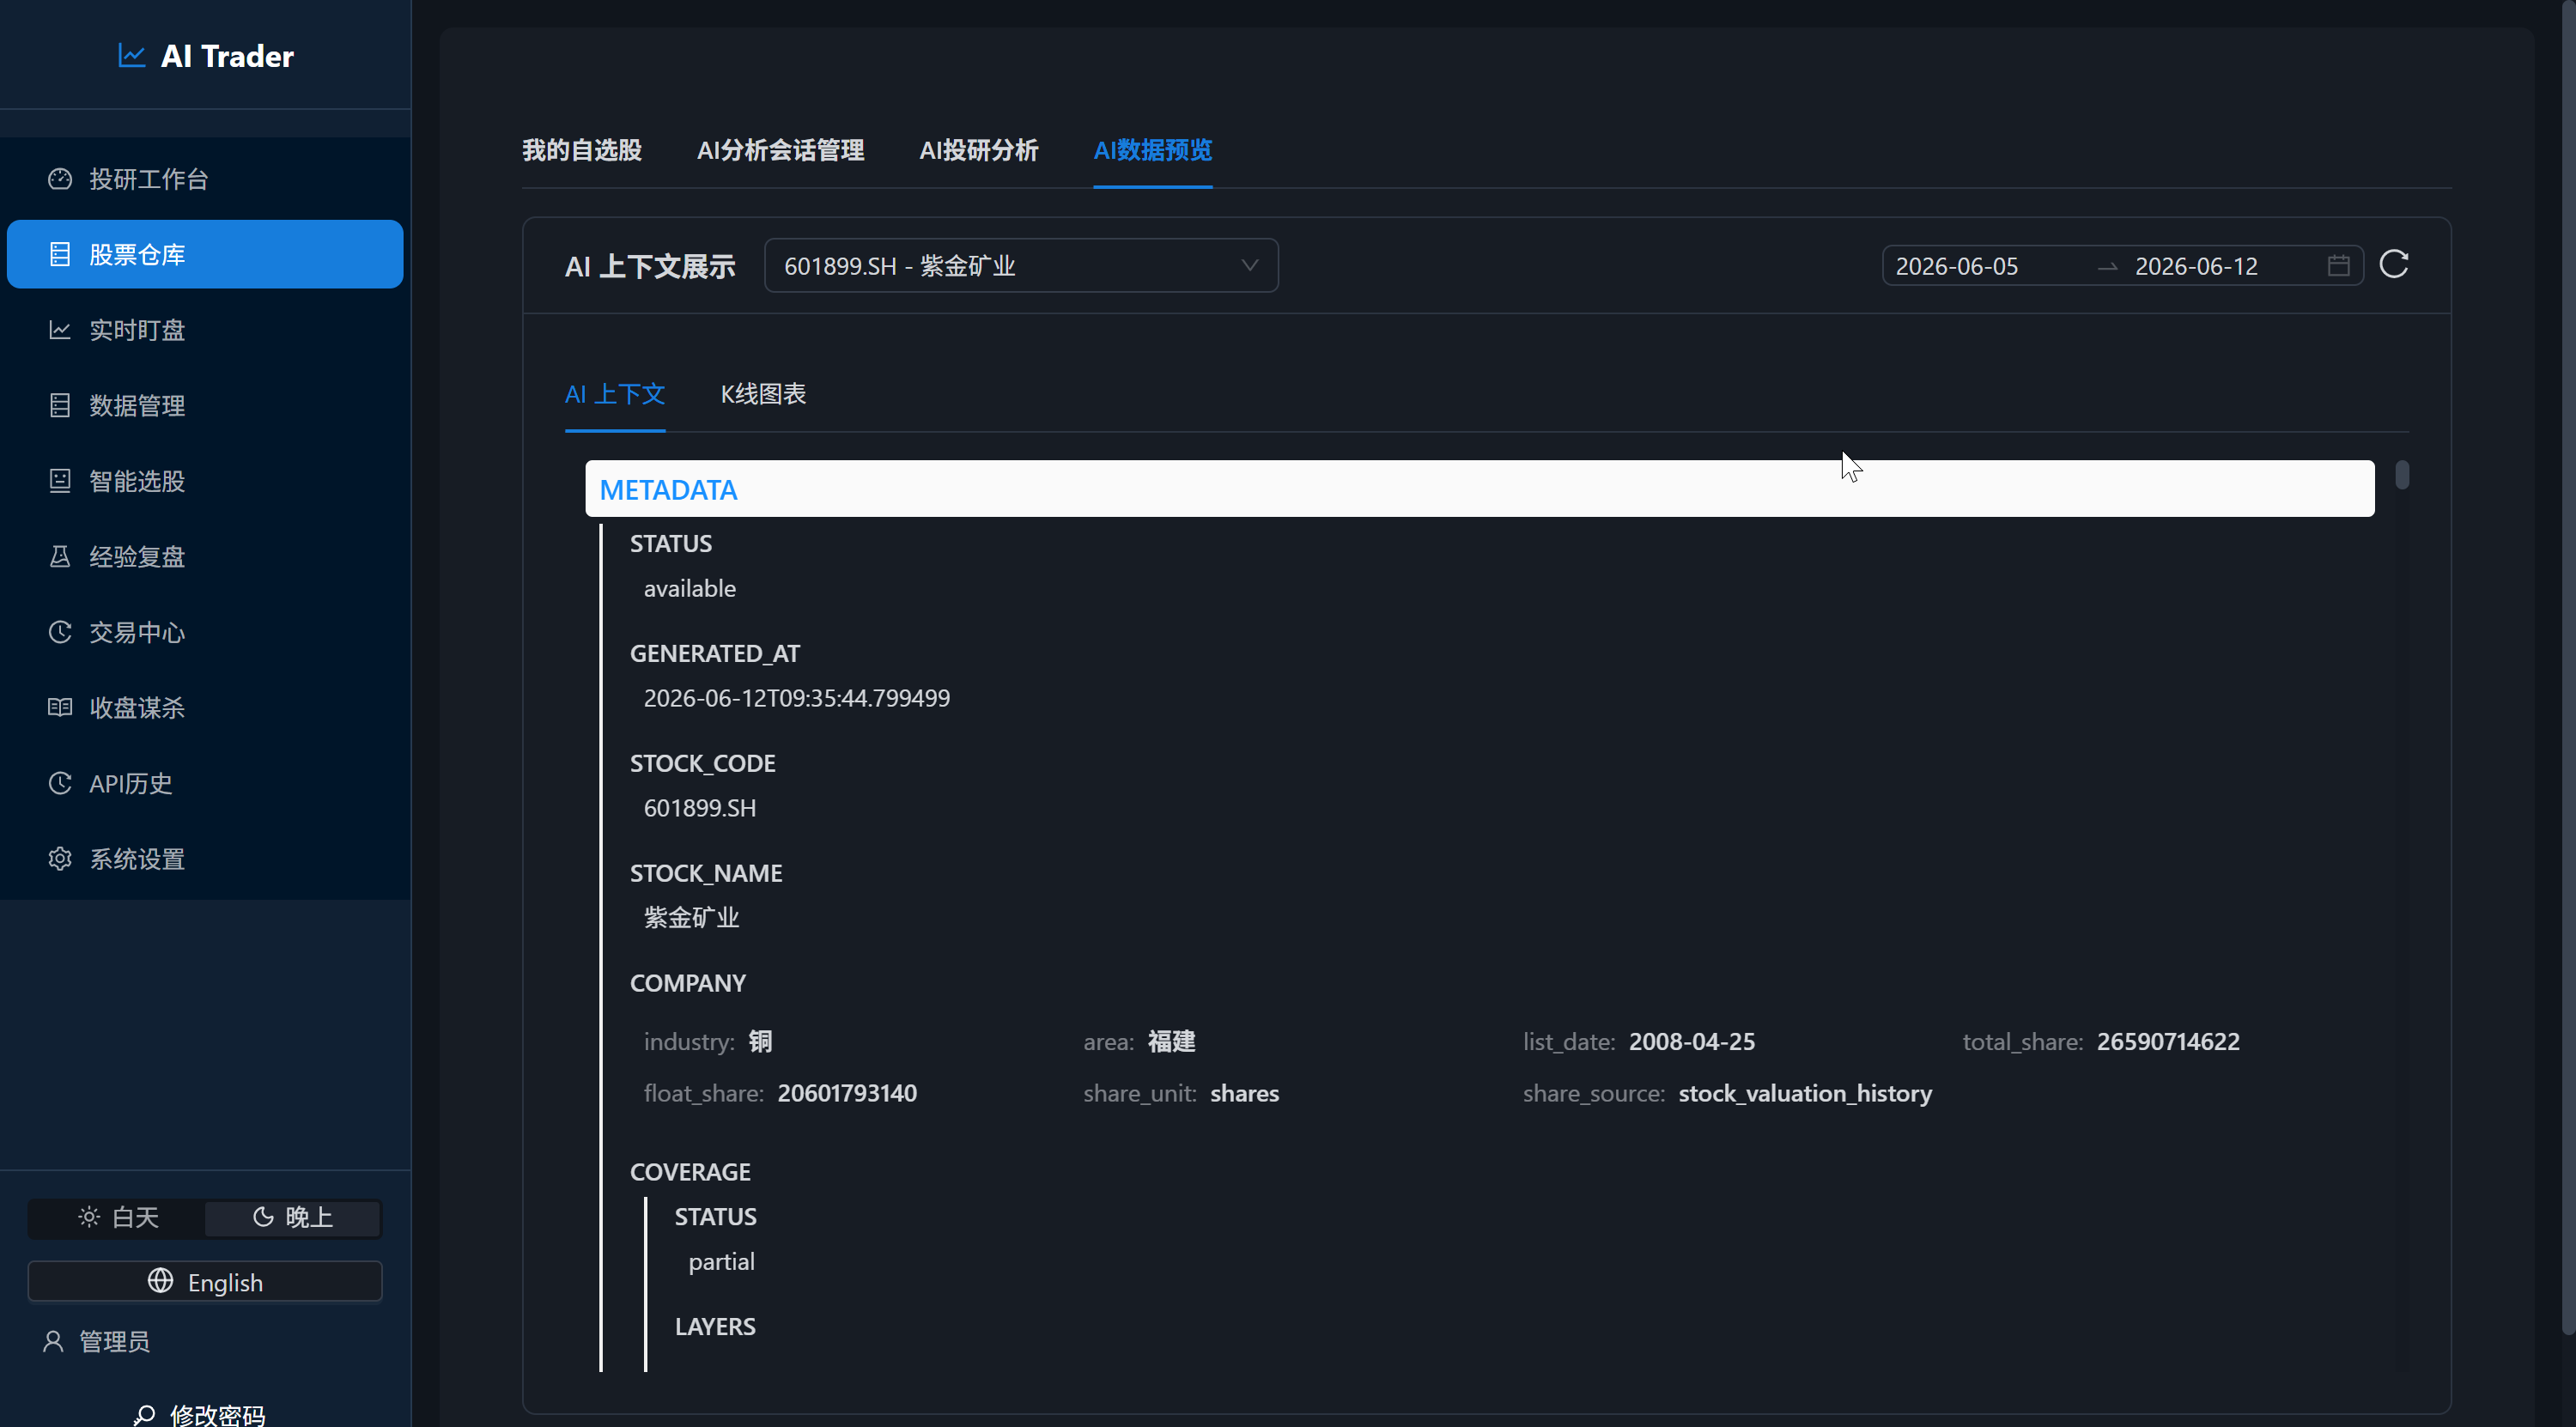Screen dimensions: 2576x1427
Task: Open 实时盯盘 menu item
Action: (x=205, y=330)
